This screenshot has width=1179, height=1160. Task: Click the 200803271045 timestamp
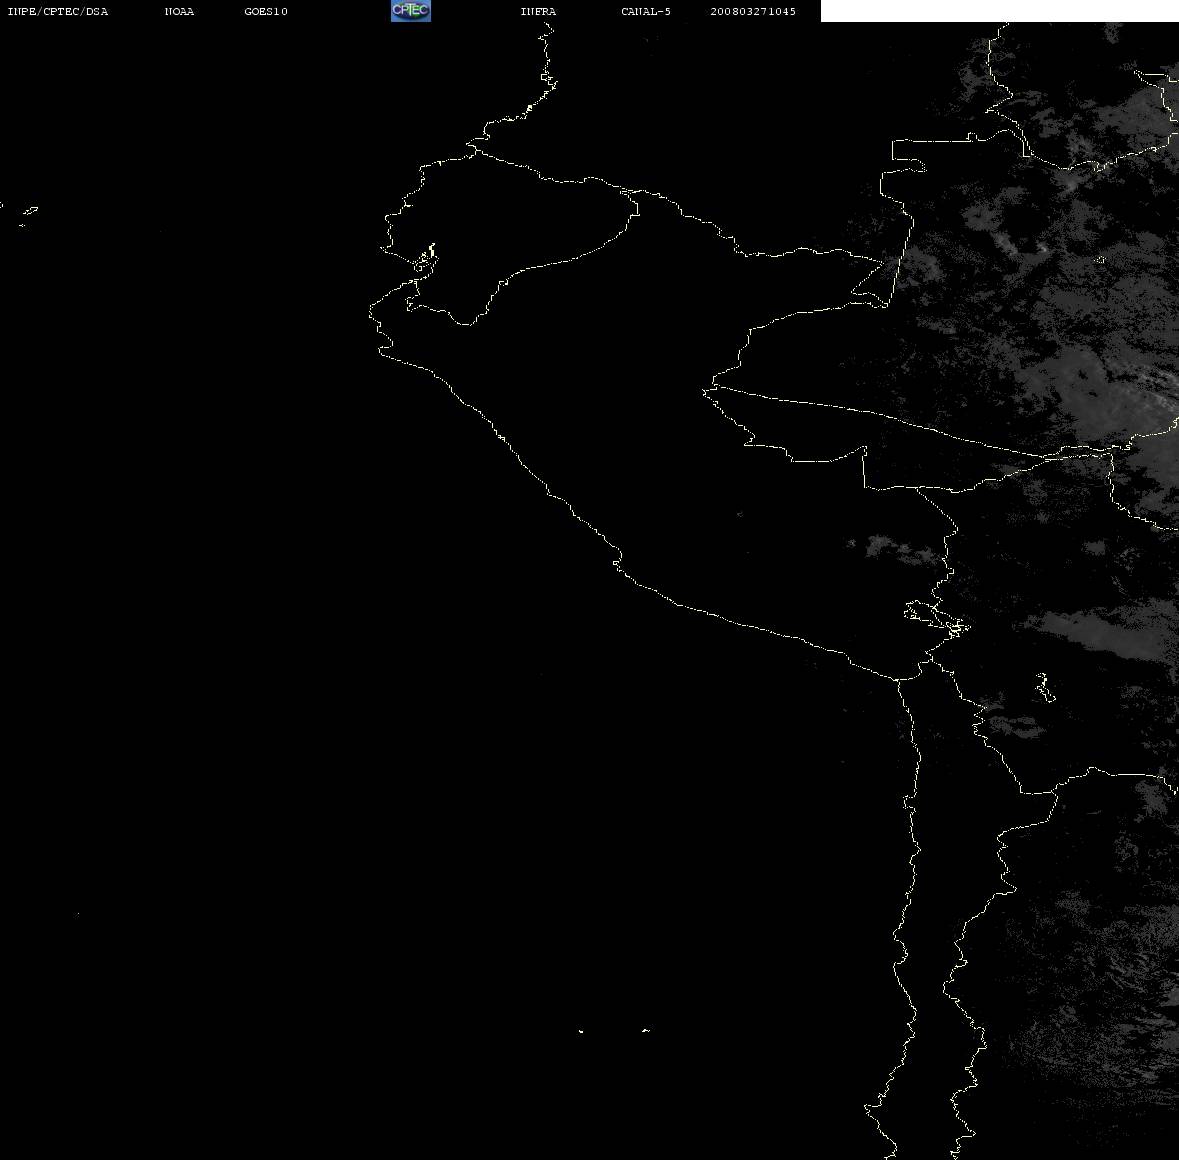[x=753, y=11]
